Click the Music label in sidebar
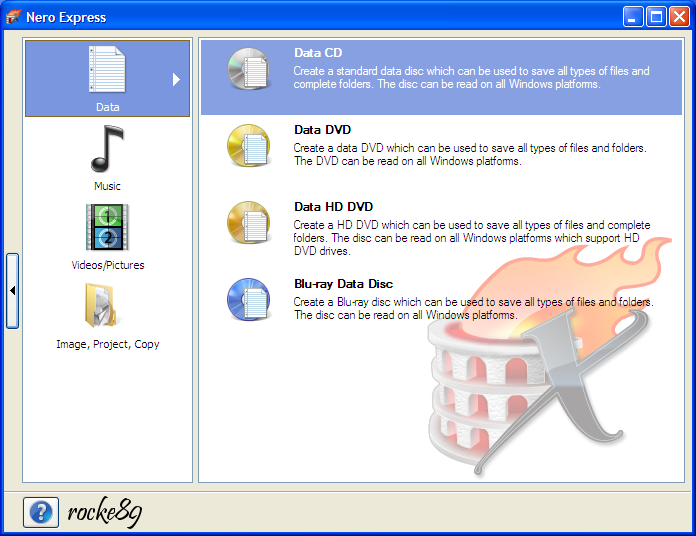Viewport: 696px width, 536px height. click(107, 186)
